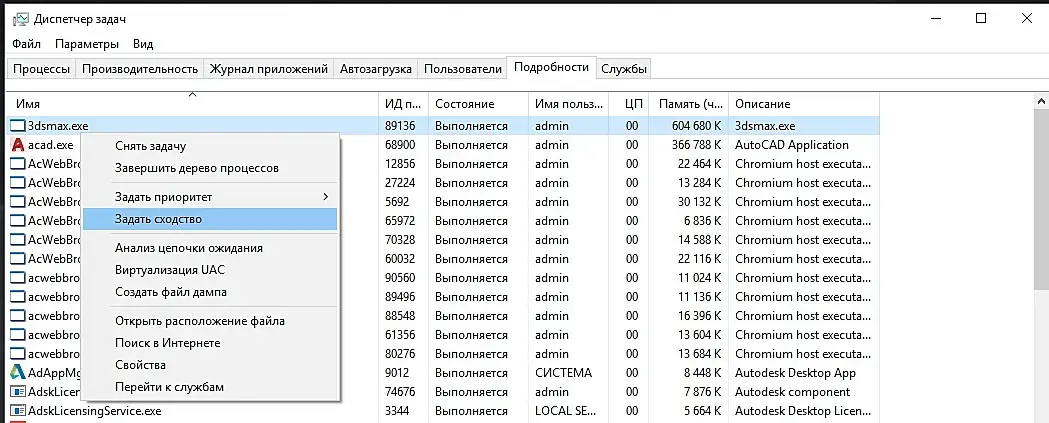Click icon of process with ID 12856
The height and width of the screenshot is (423, 1049).
coord(18,164)
